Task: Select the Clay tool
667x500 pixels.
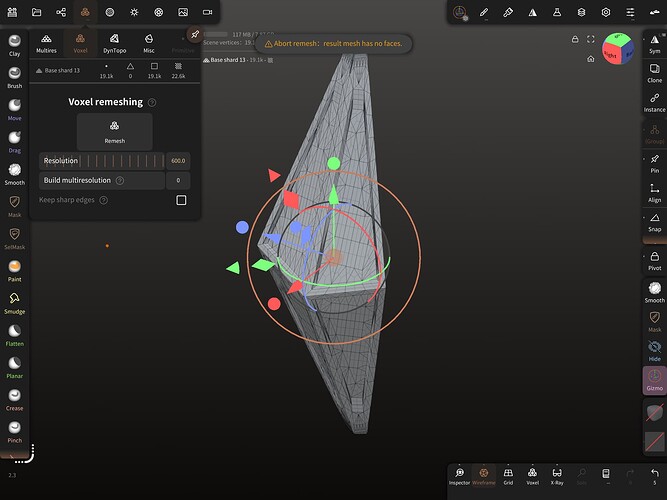Action: tap(14, 45)
